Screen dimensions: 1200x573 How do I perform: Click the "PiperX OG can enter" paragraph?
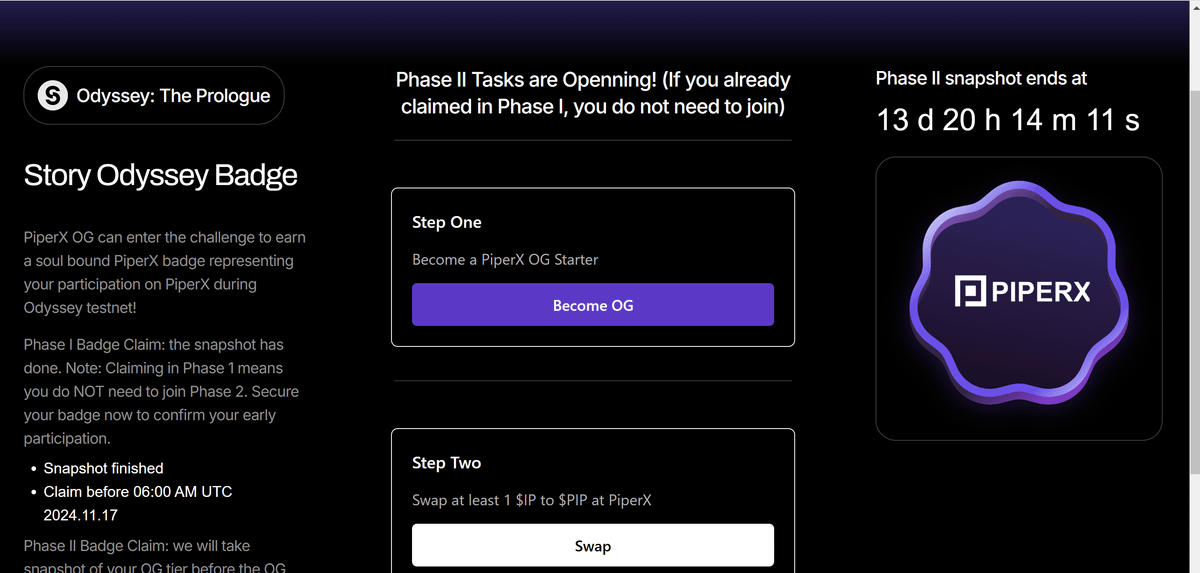165,273
